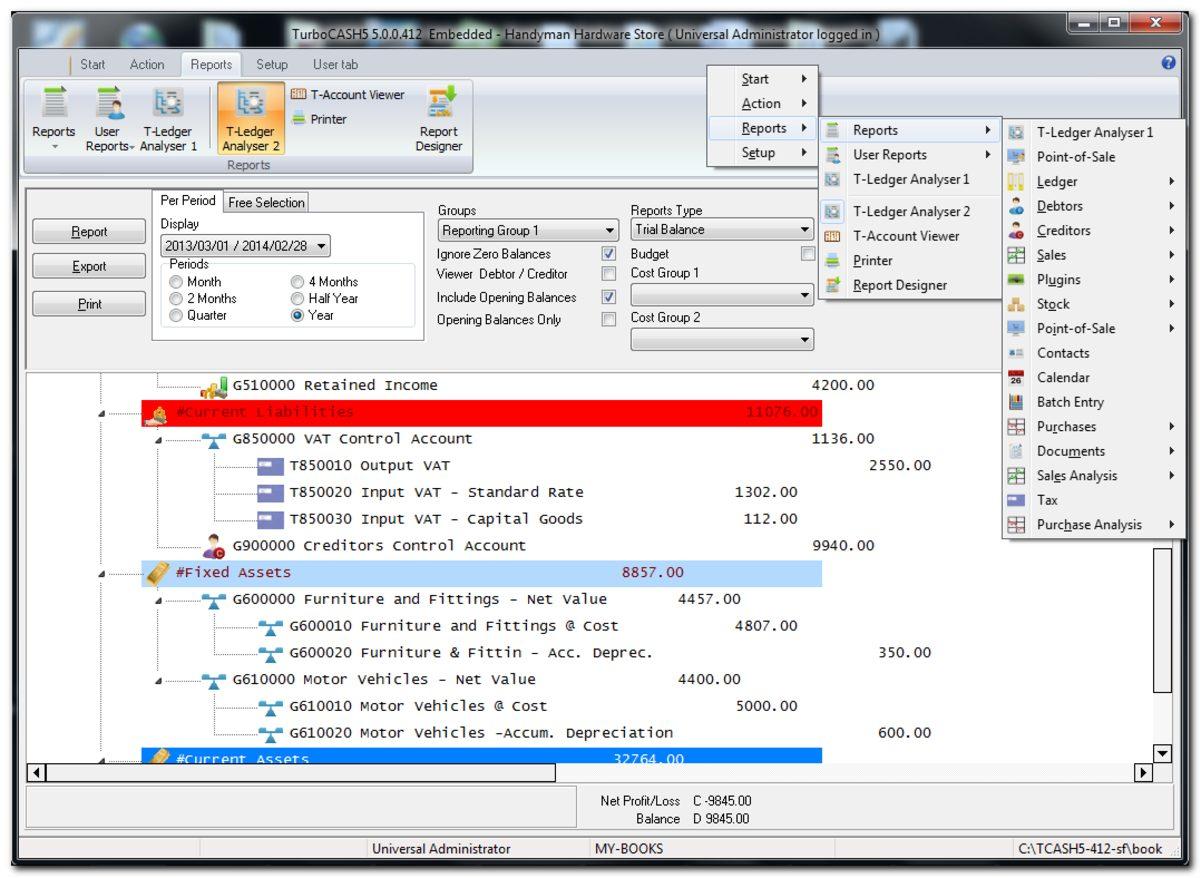Select the Quarter period radio button
Screen dimensions: 1200x878
pos(177,316)
